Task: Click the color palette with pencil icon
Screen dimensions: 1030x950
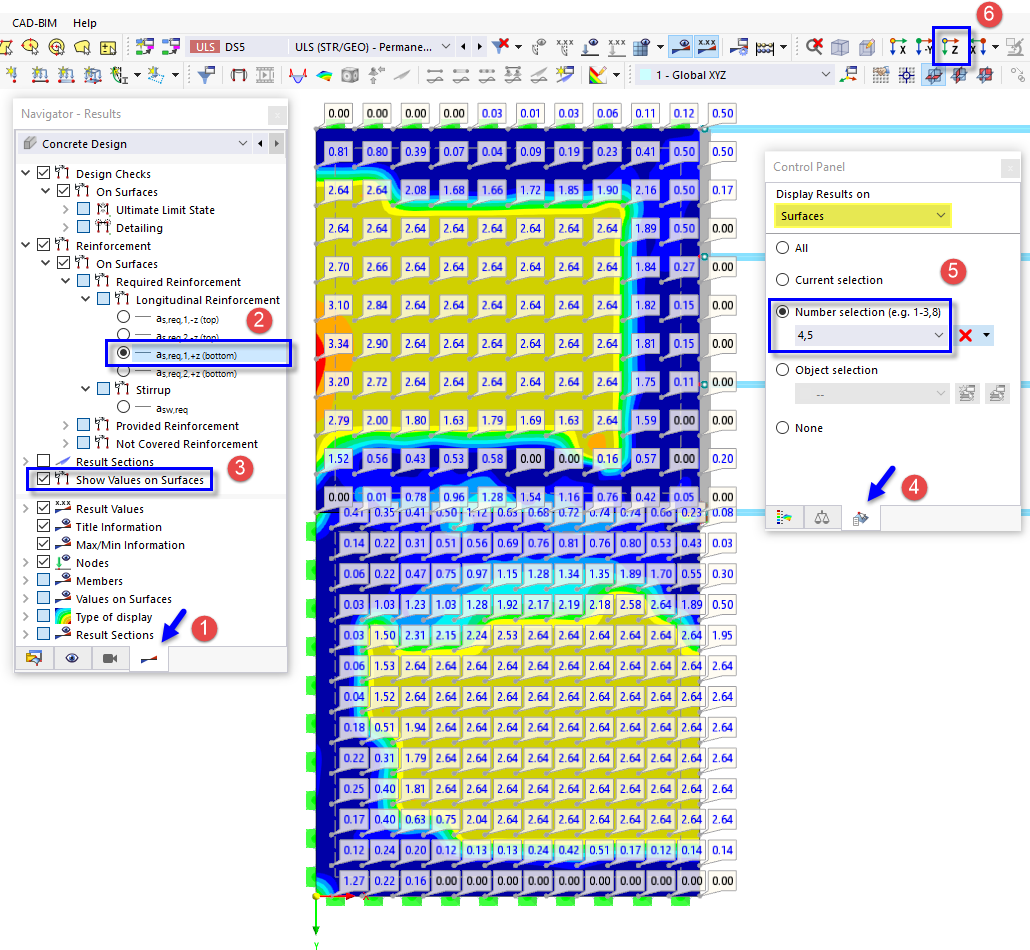Action: pyautogui.click(x=598, y=75)
